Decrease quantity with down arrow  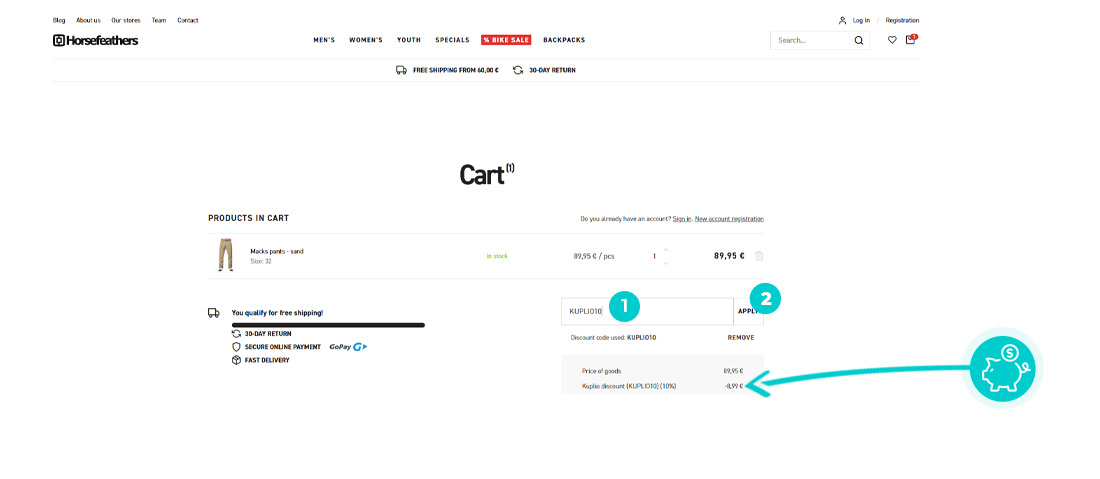[x=667, y=263]
